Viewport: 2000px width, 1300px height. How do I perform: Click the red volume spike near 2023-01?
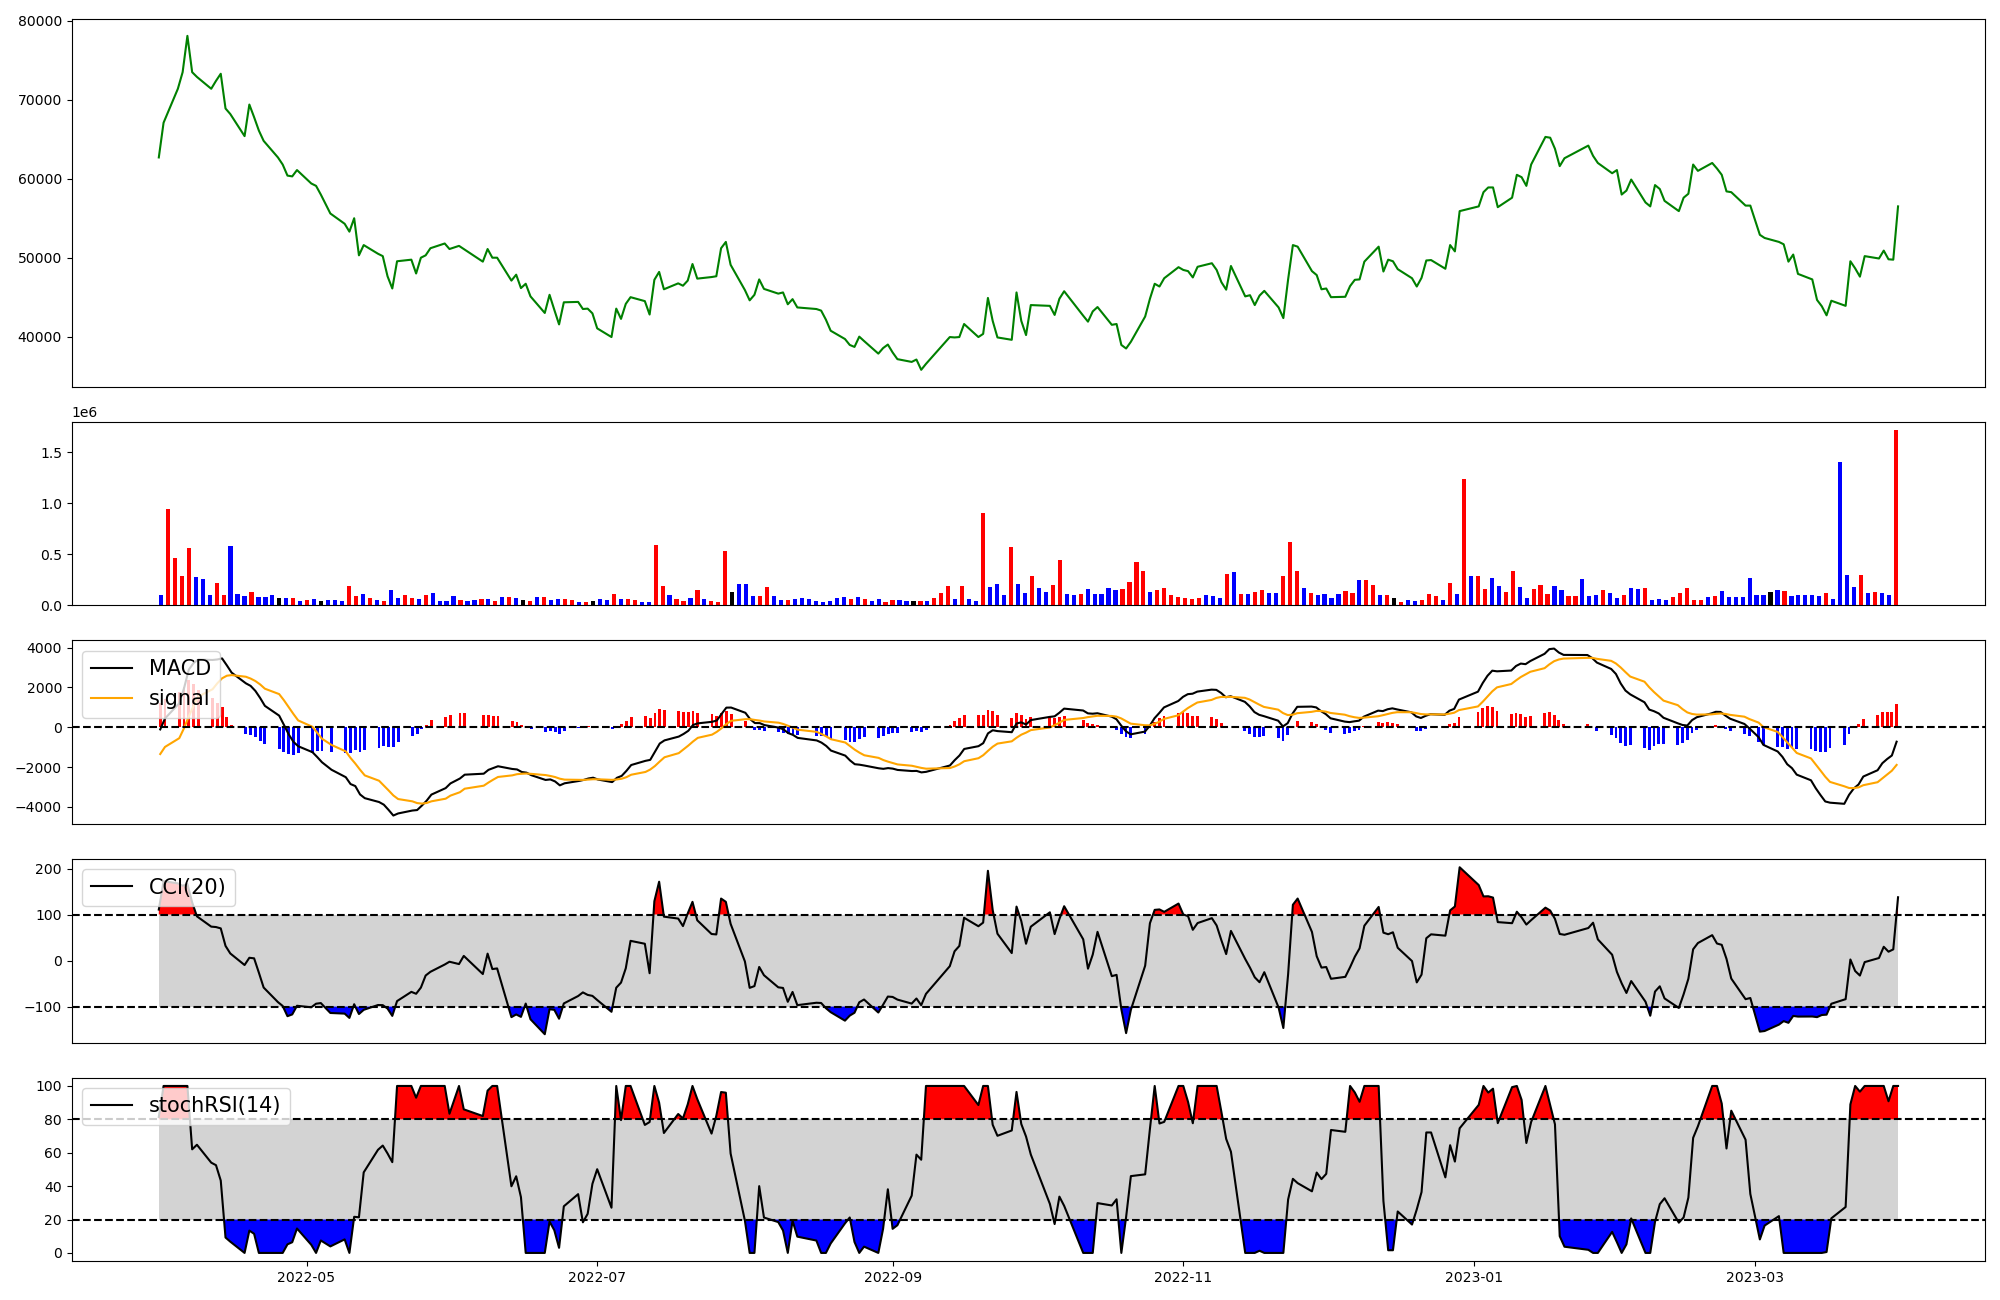[1464, 543]
